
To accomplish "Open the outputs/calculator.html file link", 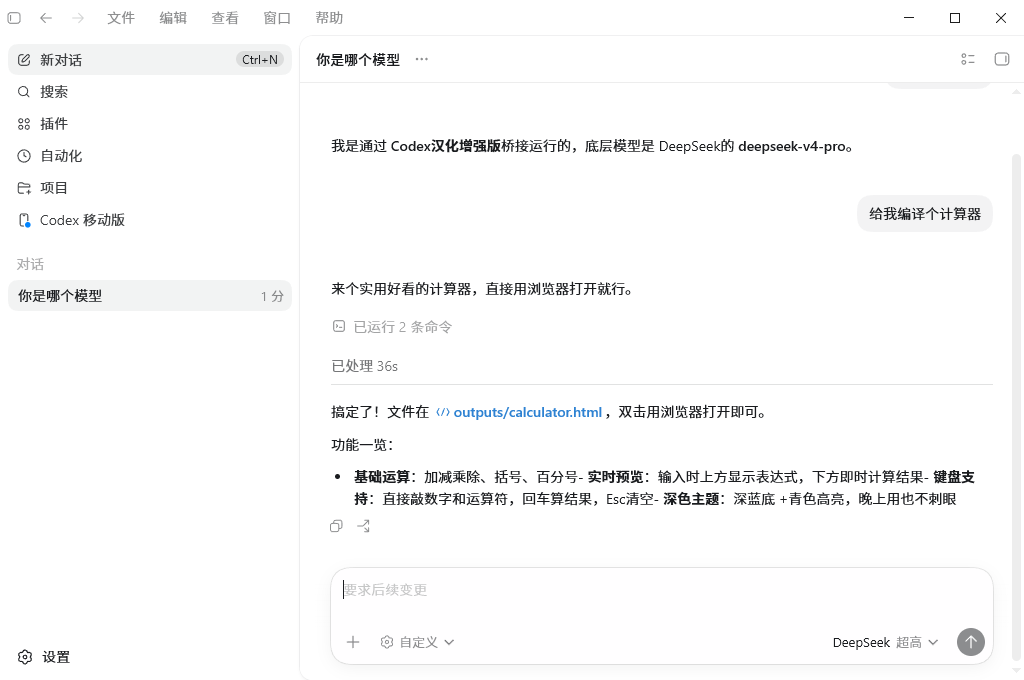I will point(519,412).
